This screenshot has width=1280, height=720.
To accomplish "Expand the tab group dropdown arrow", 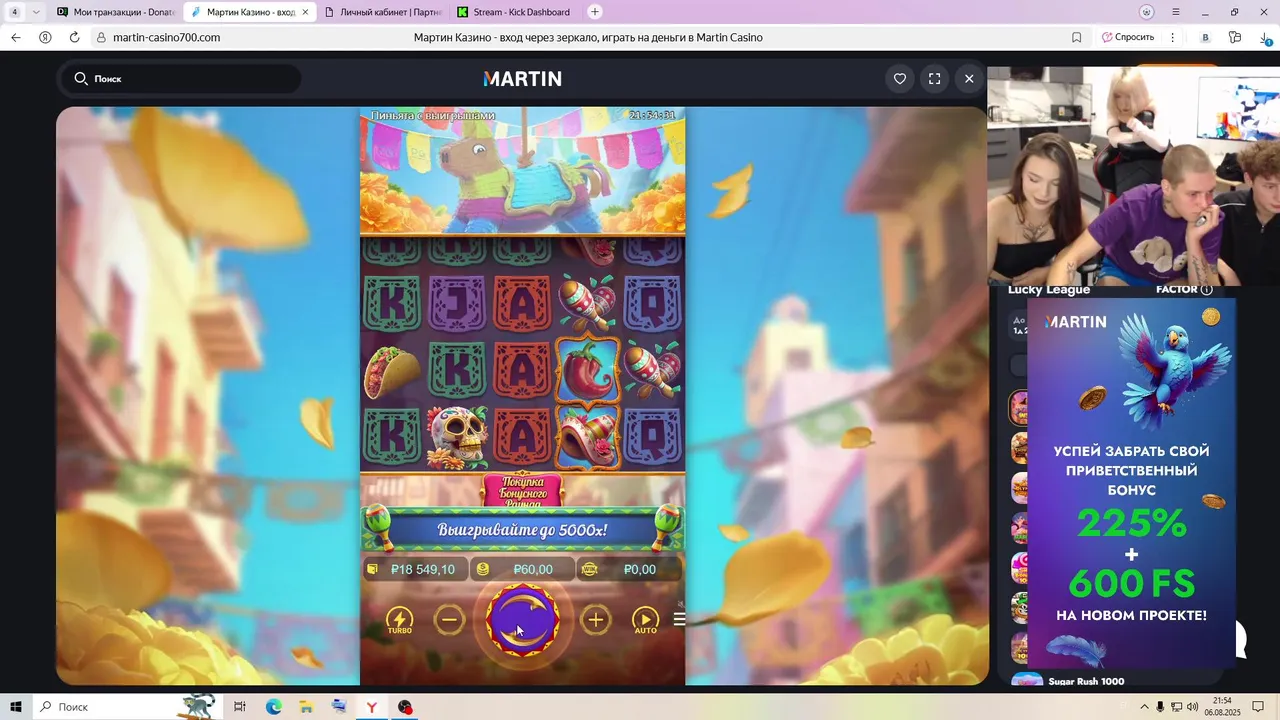I will click(x=37, y=12).
